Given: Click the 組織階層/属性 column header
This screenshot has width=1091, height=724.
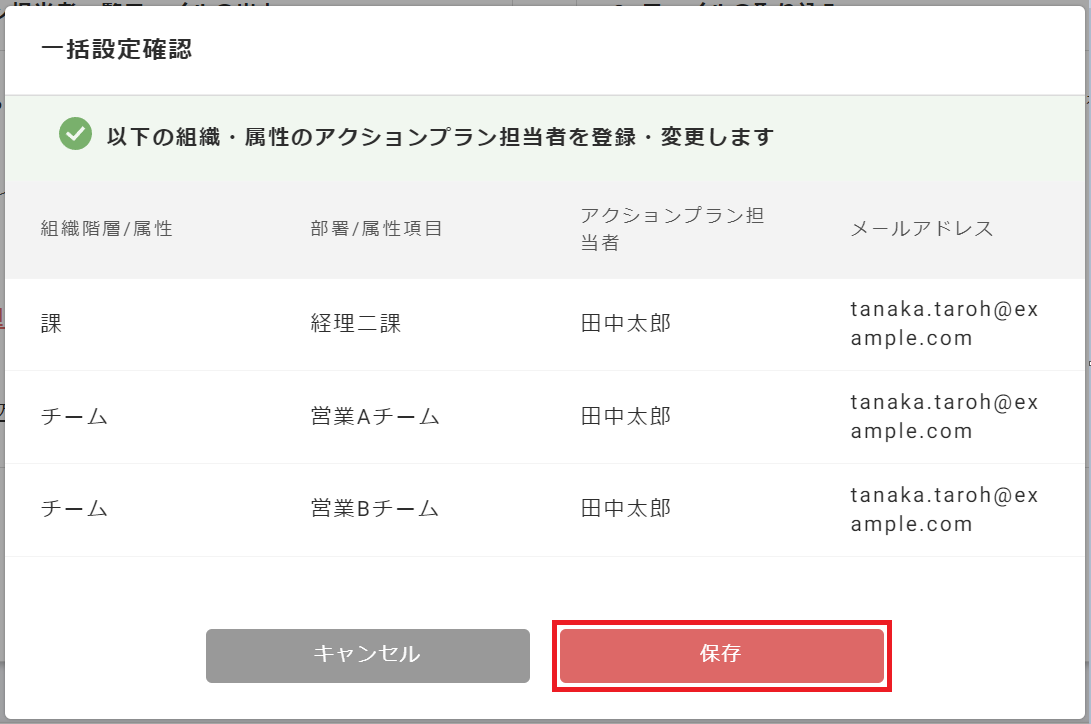Looking at the screenshot, I should click(x=106, y=229).
